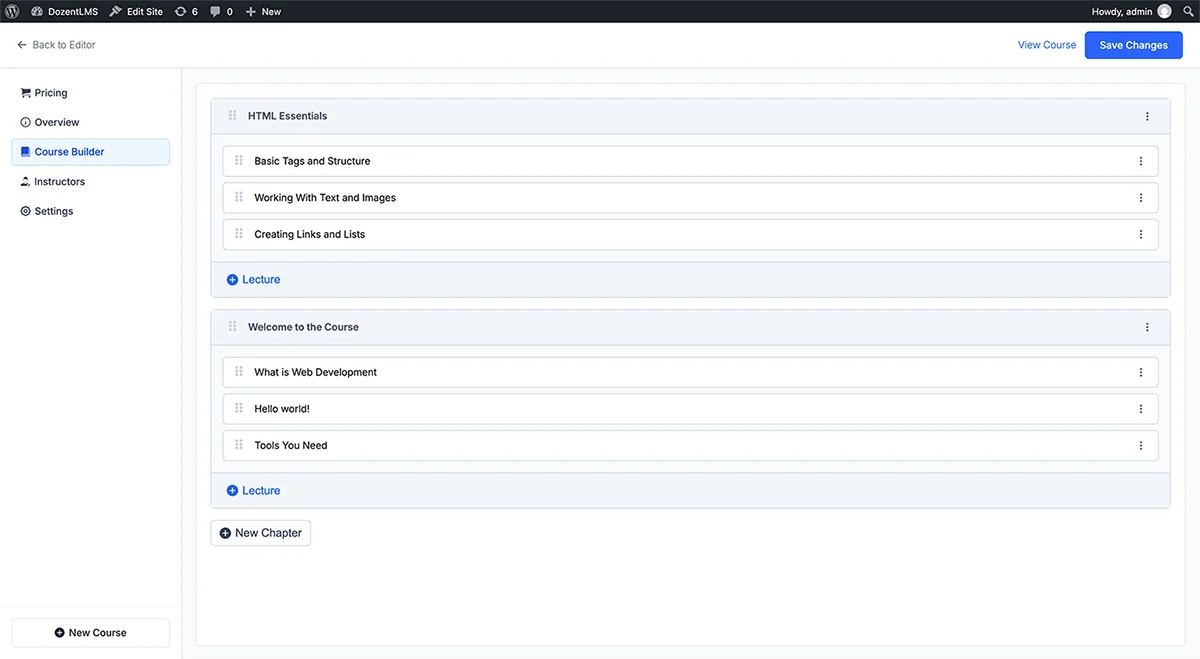The width and height of the screenshot is (1200, 659).
Task: Click the WordPress logo in admin bar
Action: pos(12,12)
